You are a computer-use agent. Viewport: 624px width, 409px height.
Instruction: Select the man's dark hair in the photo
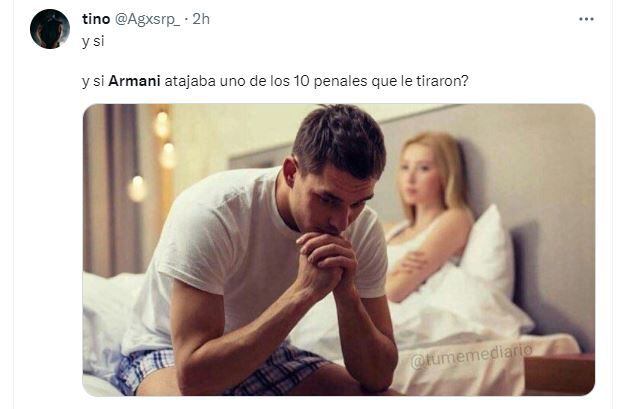[341, 139]
